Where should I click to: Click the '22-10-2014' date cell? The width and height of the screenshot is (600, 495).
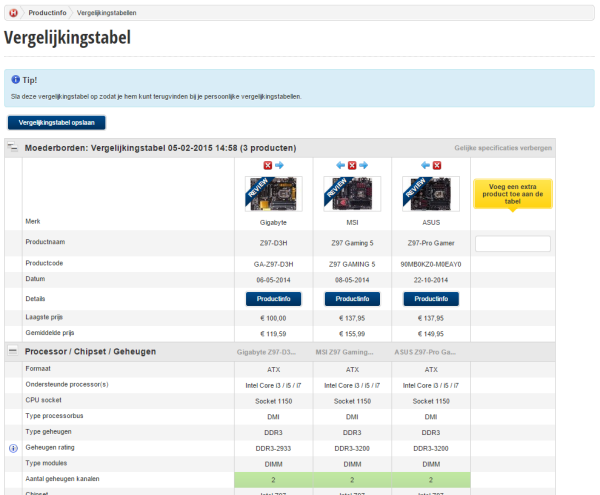[431, 280]
